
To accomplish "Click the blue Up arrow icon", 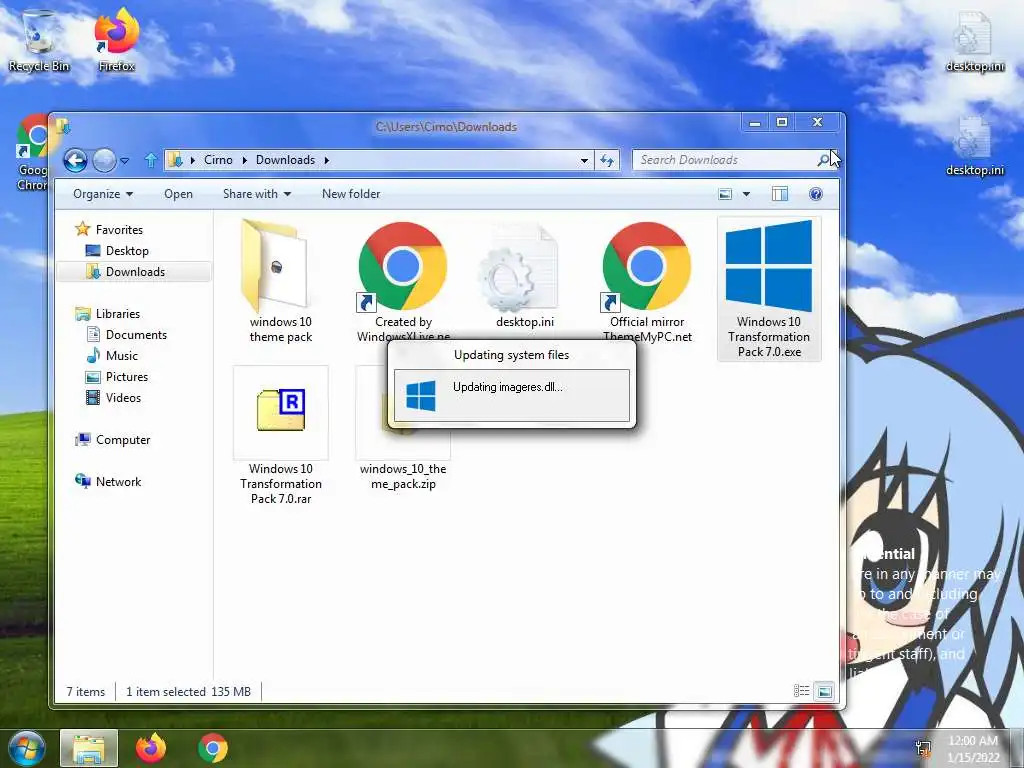I will (151, 160).
